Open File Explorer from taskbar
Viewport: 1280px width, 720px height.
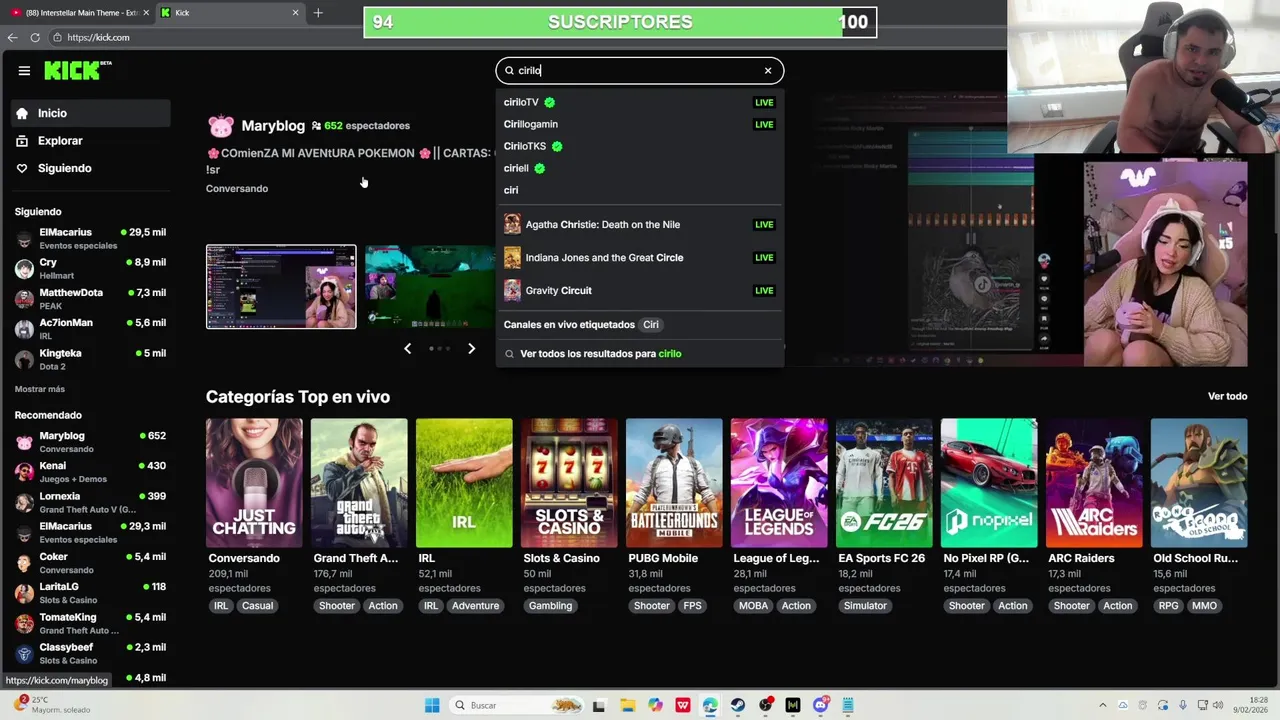pos(627,705)
